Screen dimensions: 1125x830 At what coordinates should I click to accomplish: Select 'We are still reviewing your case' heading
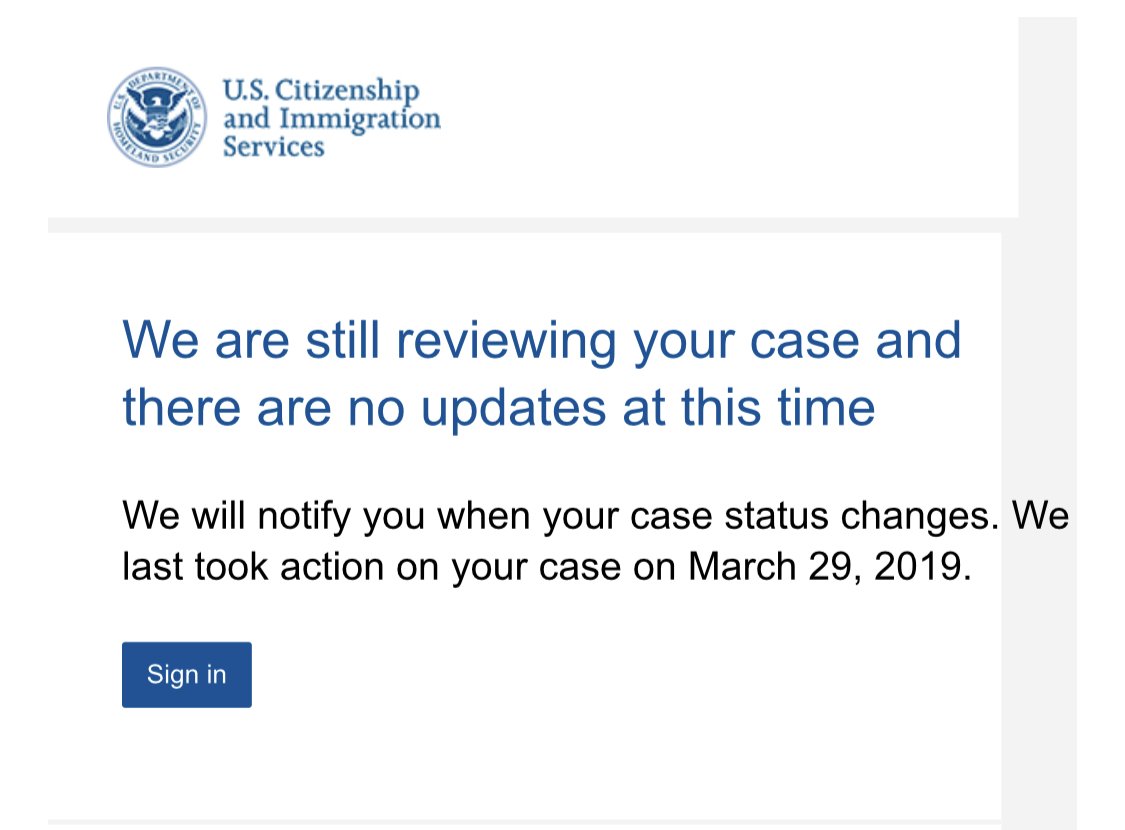coord(491,341)
